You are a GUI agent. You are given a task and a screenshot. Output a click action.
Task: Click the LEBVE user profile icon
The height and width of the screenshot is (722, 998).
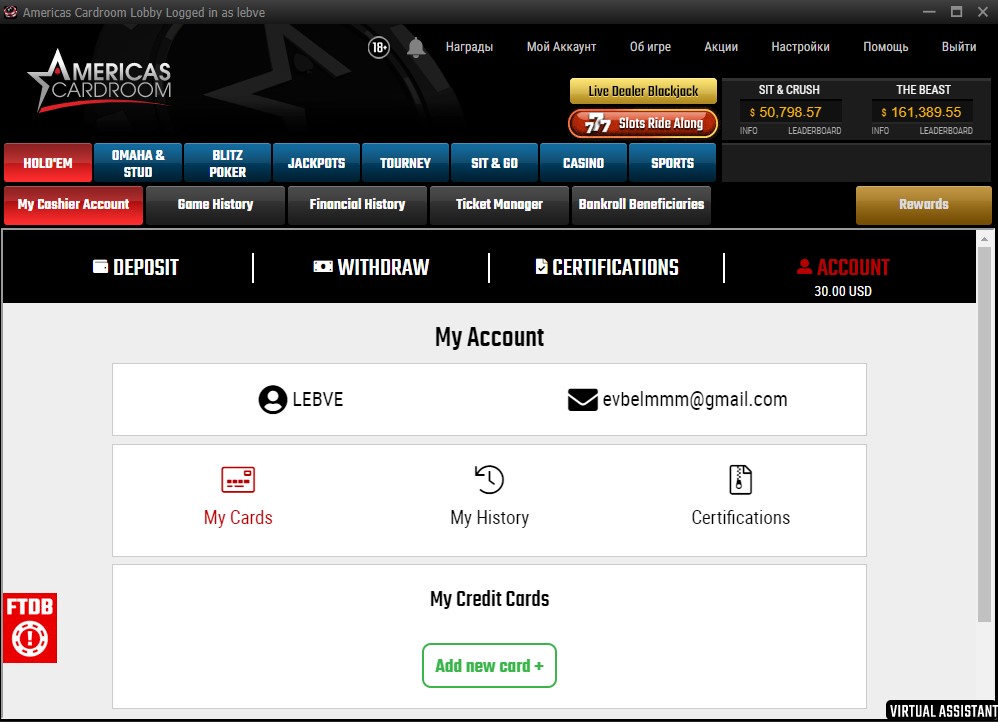(273, 400)
